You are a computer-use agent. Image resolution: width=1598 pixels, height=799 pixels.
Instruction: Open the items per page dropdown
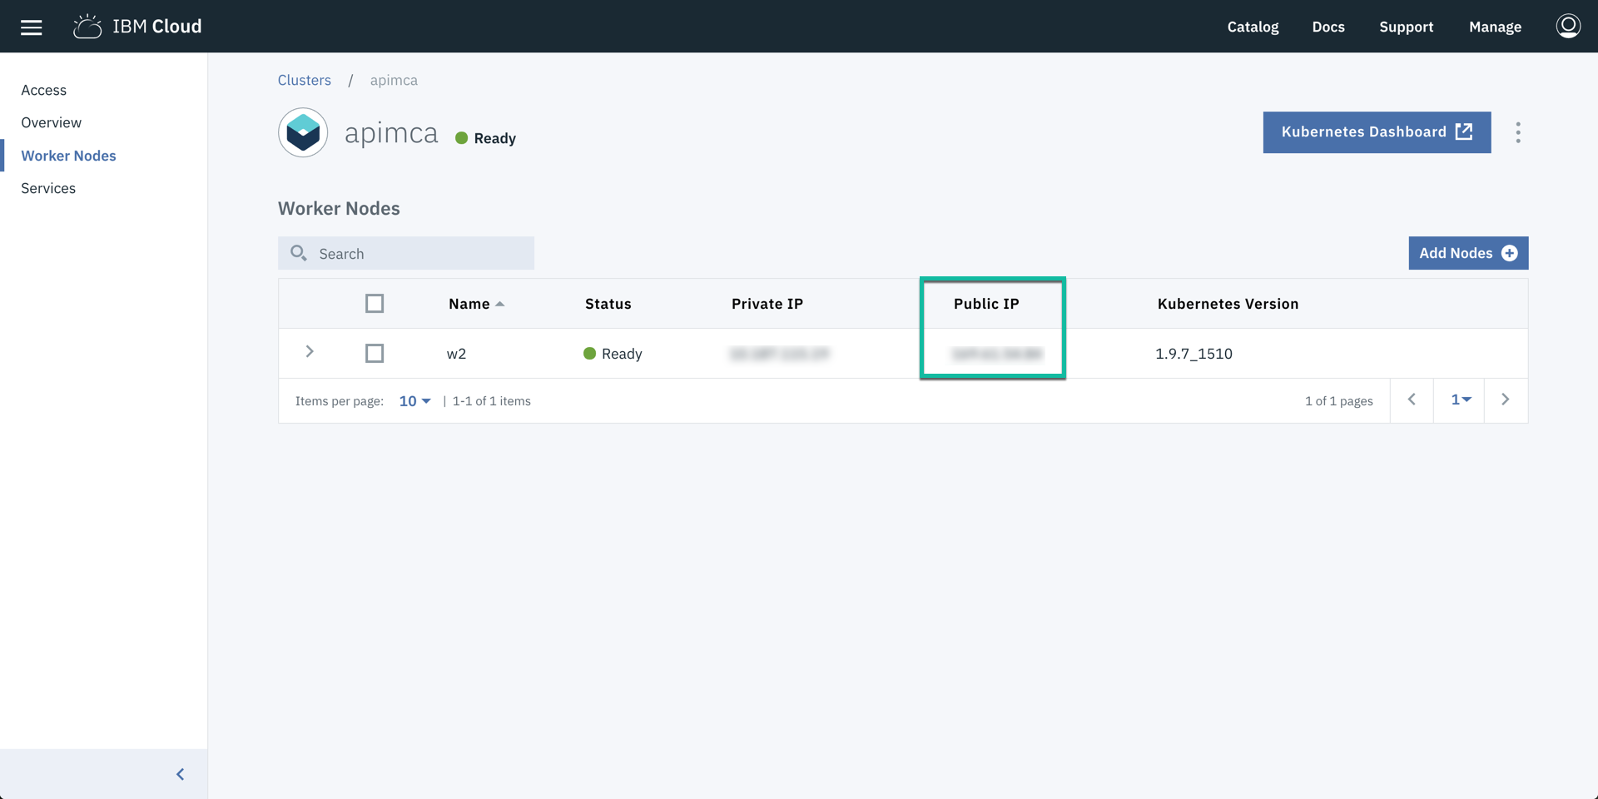pyautogui.click(x=415, y=401)
